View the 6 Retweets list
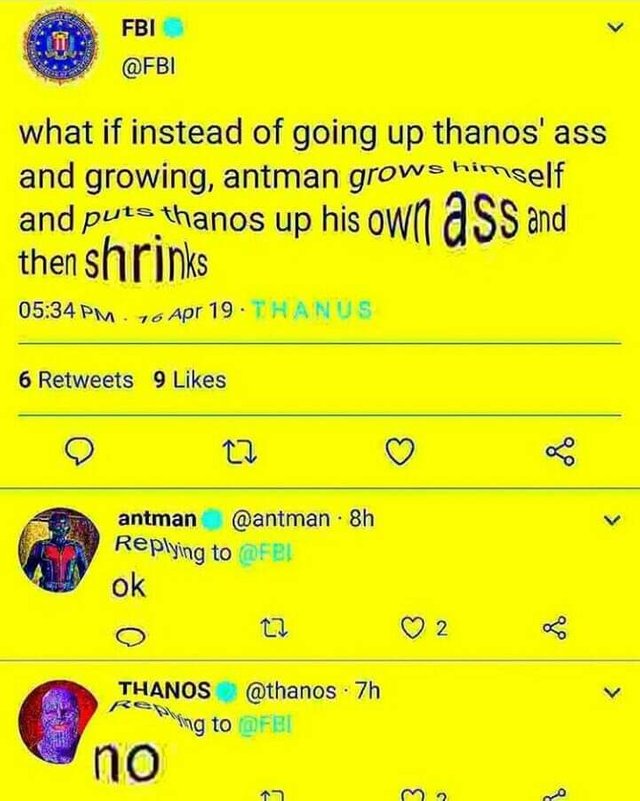This screenshot has width=640, height=801. point(76,380)
